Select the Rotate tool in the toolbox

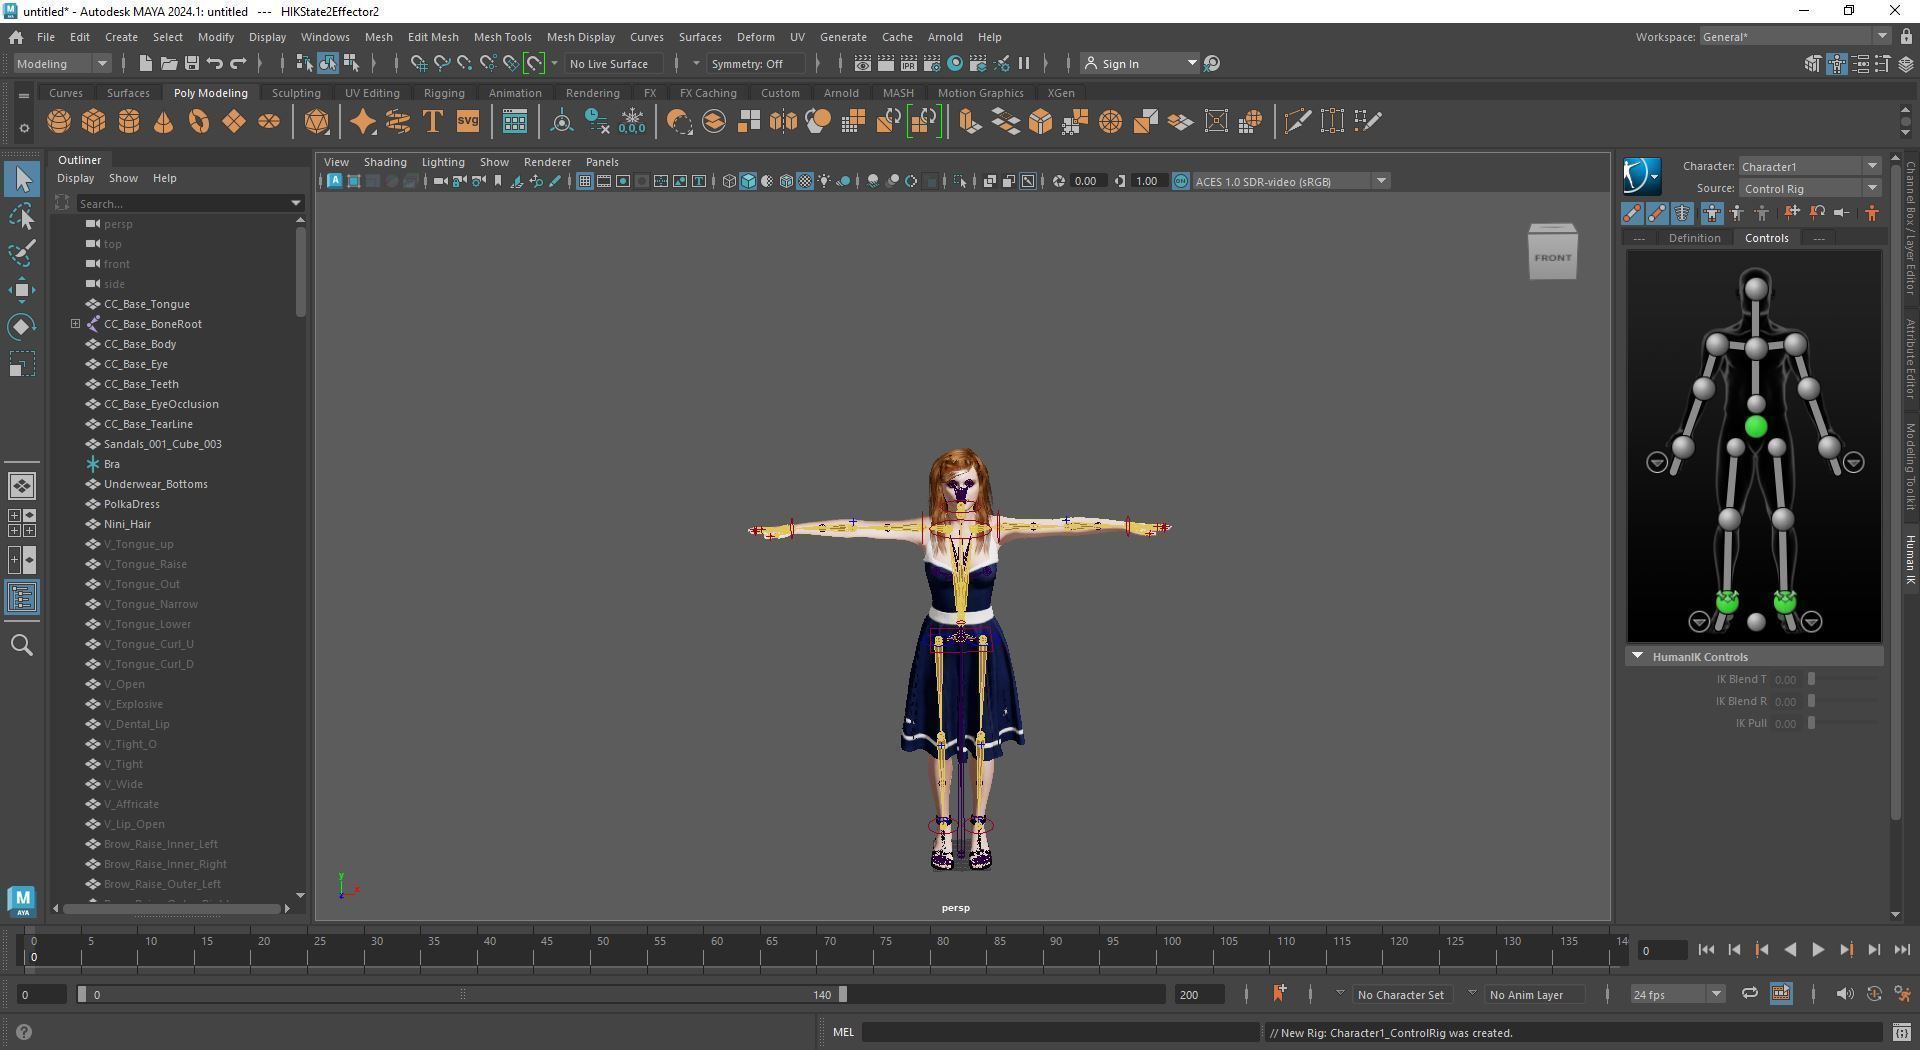click(x=22, y=327)
